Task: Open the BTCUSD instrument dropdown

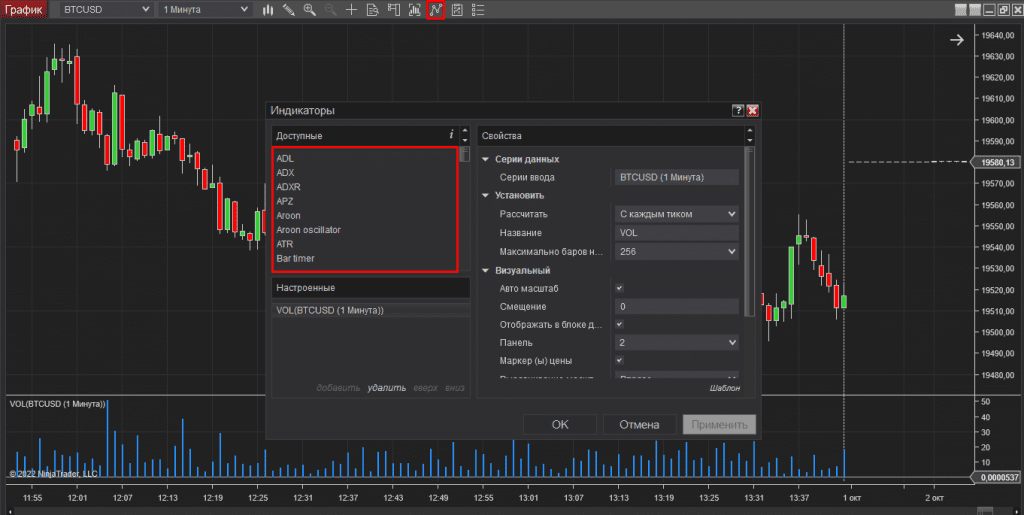Action: [106, 10]
